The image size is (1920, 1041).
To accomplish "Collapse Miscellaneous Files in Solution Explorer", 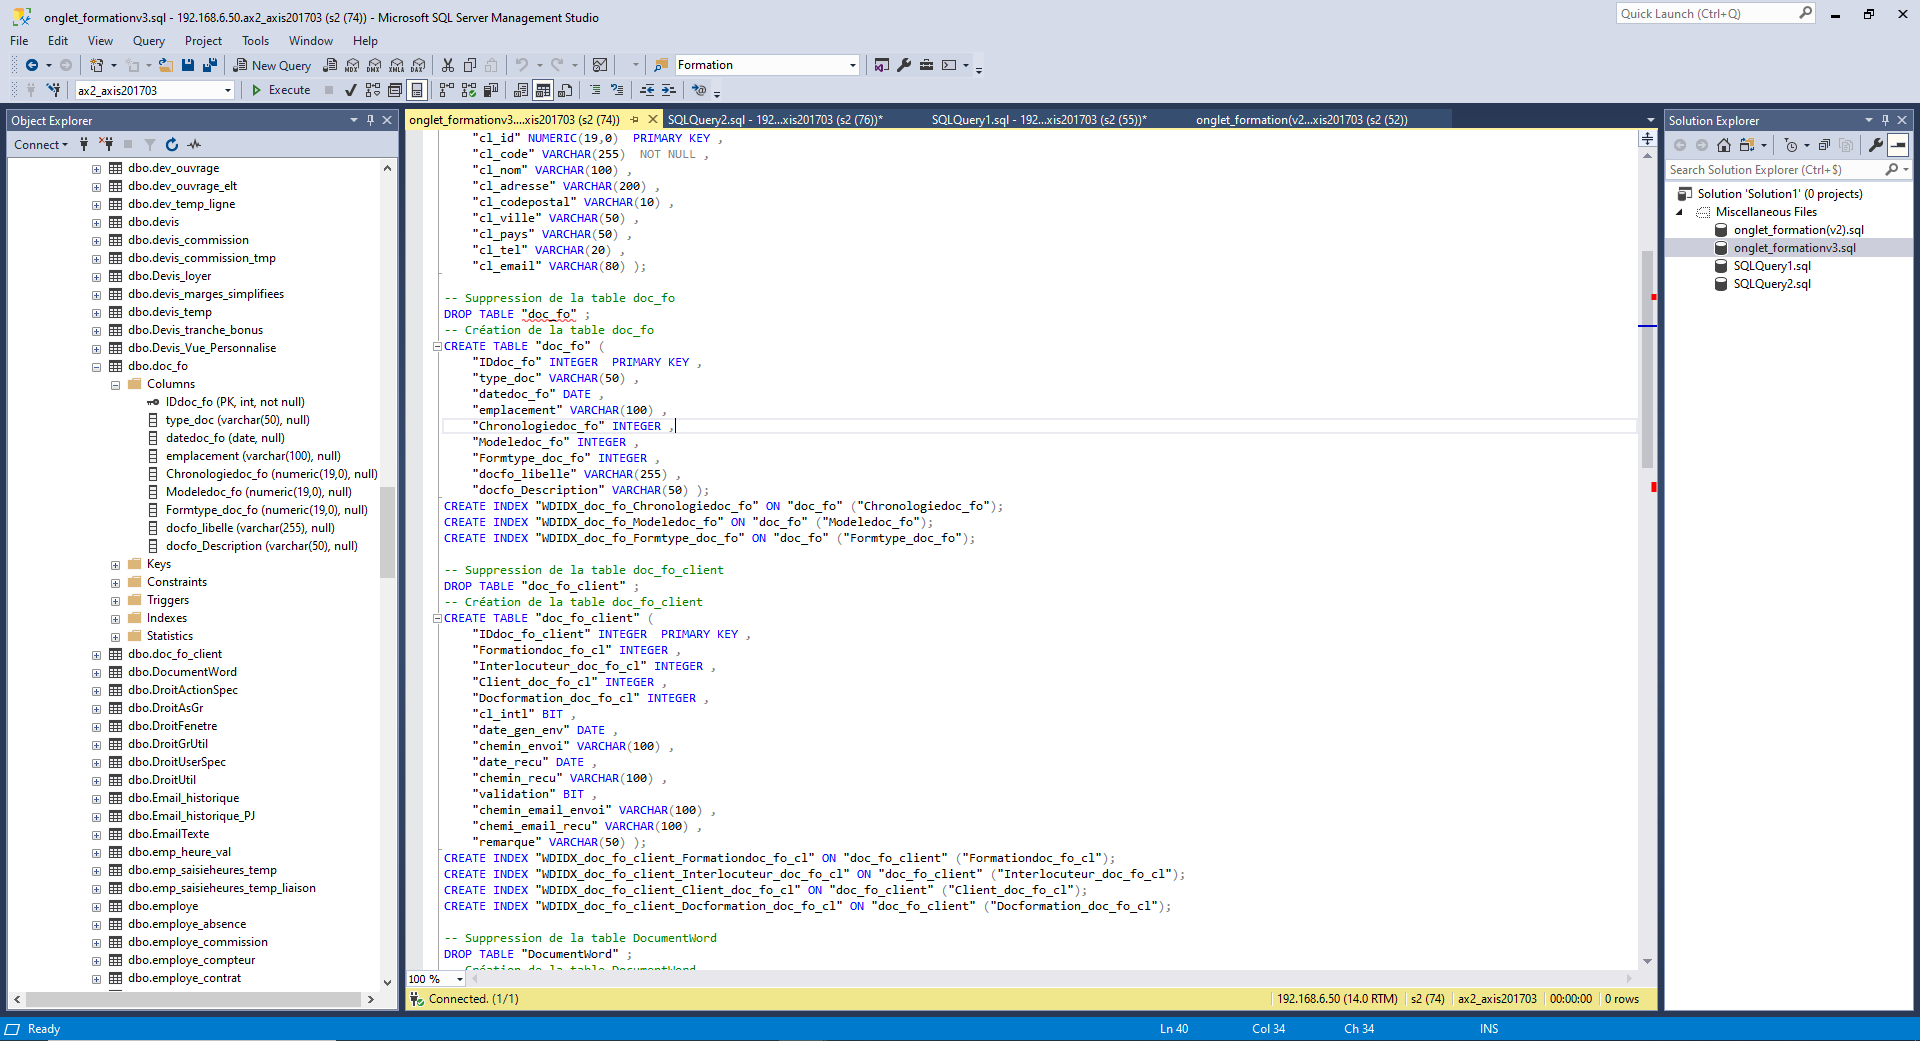I will pos(1680,212).
